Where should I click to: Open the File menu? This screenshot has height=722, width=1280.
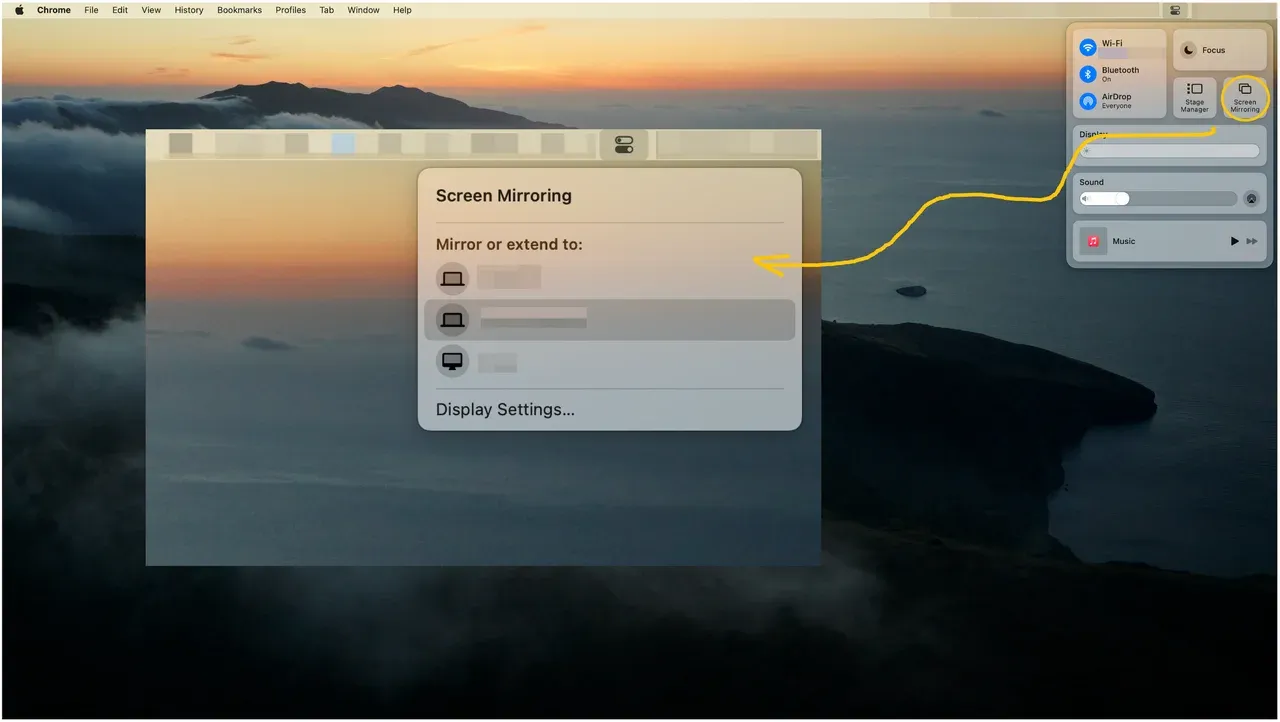[91, 10]
